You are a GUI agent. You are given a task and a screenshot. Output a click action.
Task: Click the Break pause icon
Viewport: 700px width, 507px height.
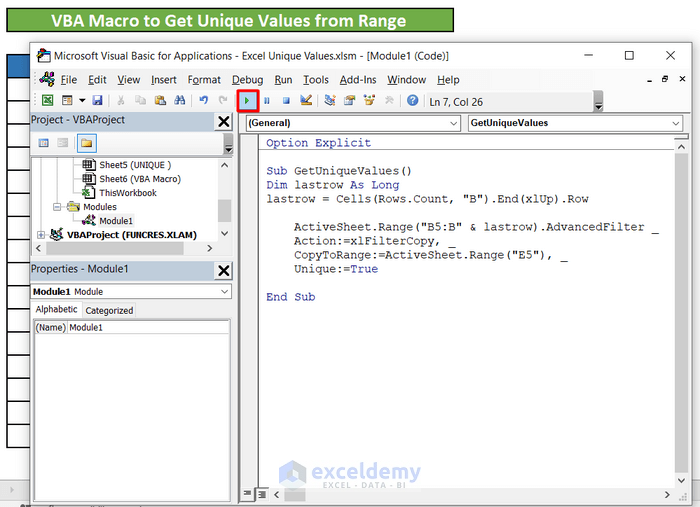267,101
